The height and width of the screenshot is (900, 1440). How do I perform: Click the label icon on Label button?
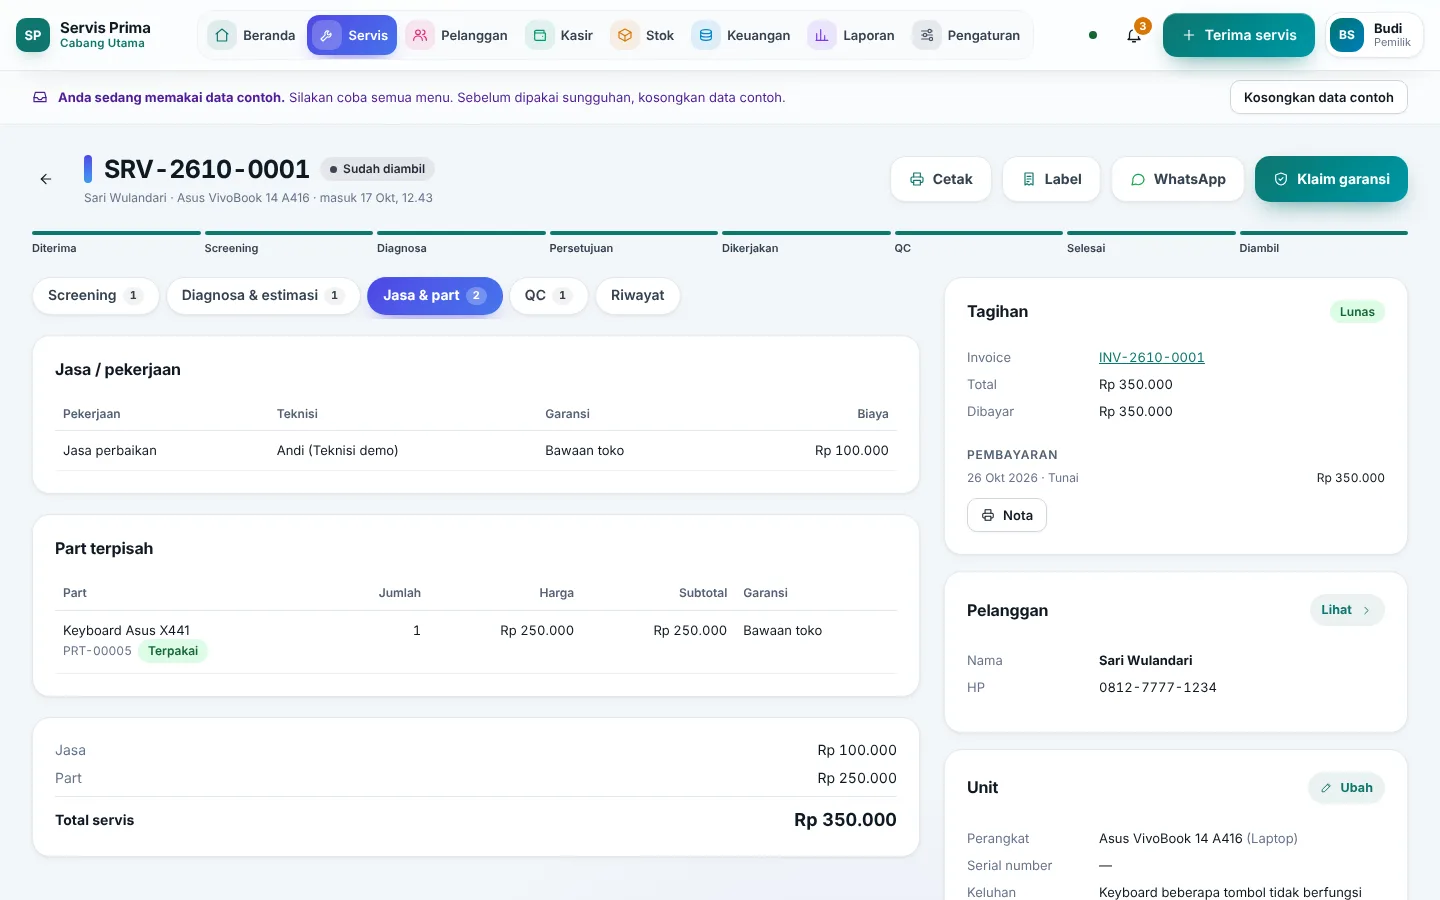(1029, 179)
